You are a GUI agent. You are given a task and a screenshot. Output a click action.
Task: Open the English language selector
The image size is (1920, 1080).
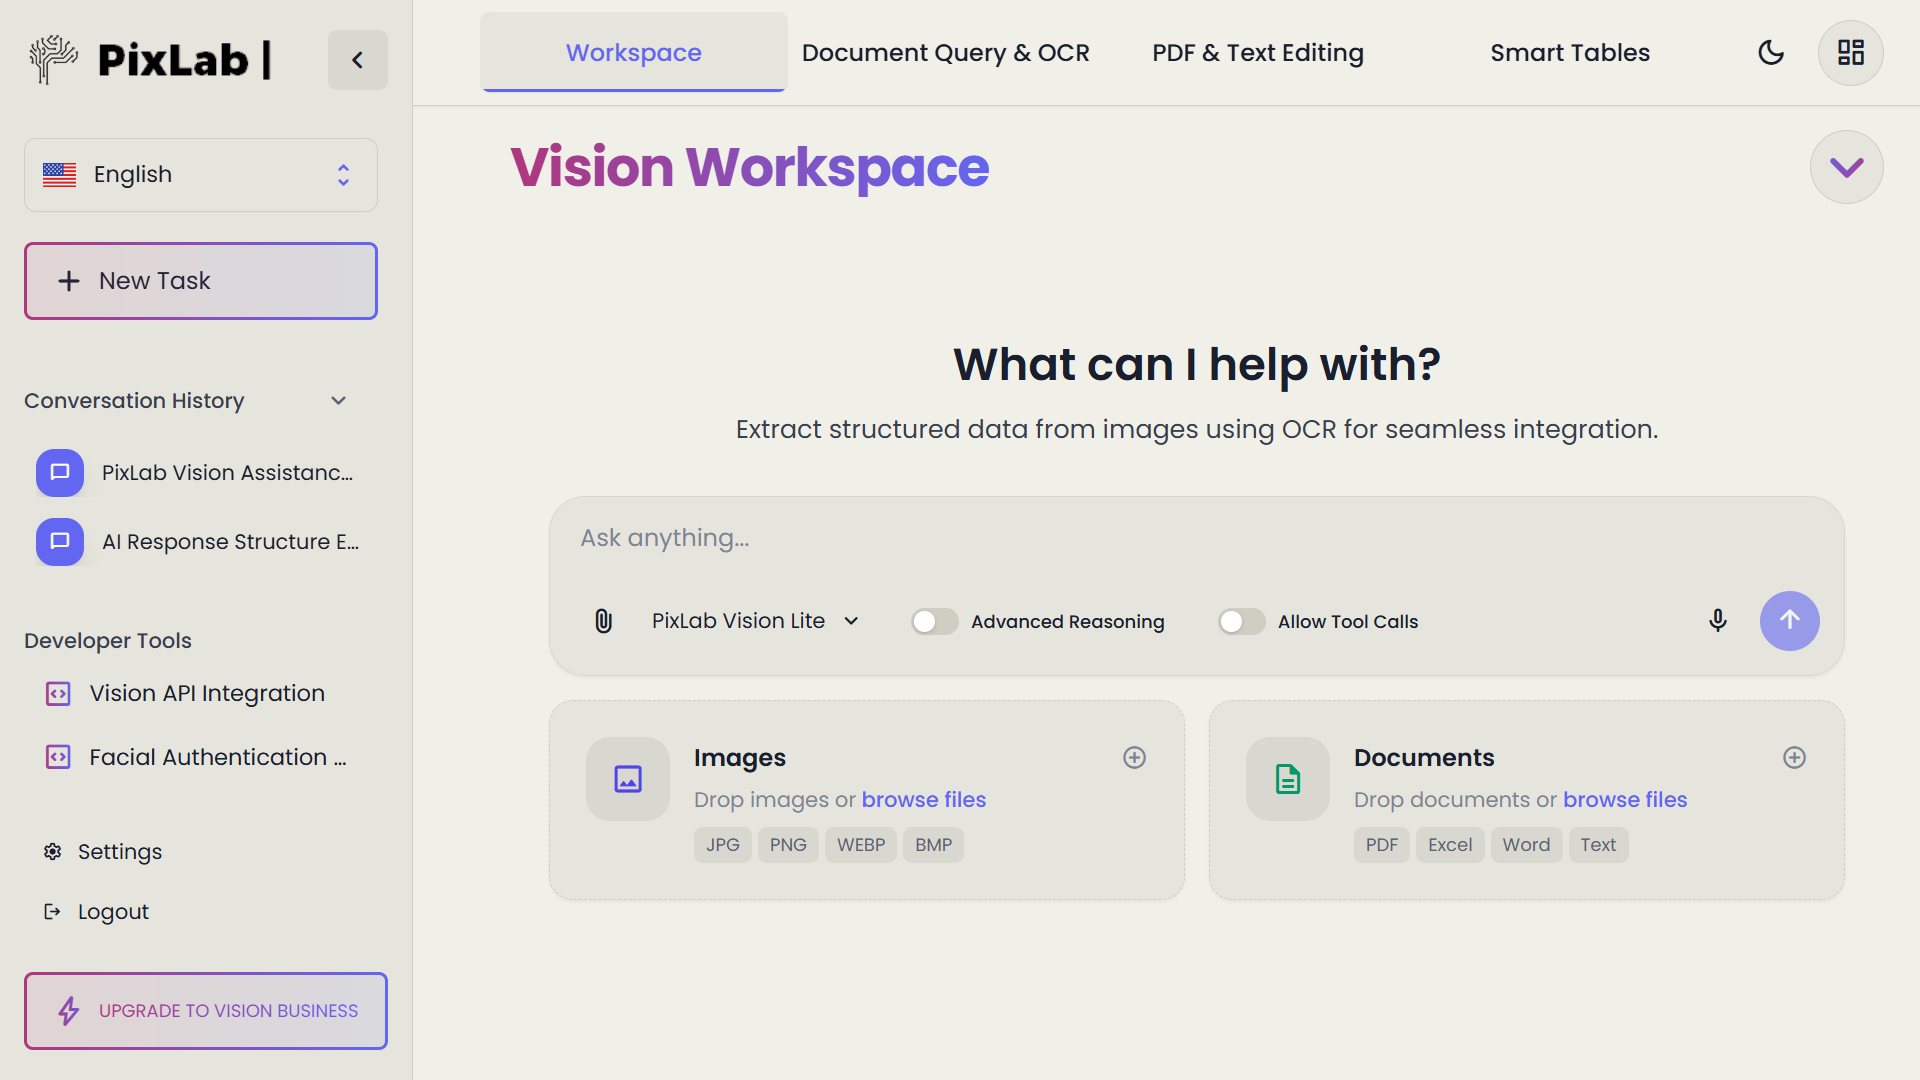pyautogui.click(x=200, y=175)
